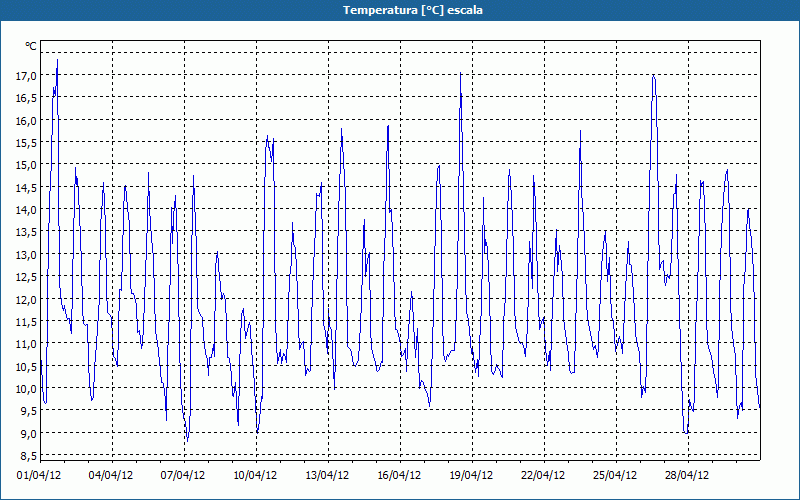Screen dimensions: 800x500
Task: Click the 07/04/12 date label
Action: 183,475
